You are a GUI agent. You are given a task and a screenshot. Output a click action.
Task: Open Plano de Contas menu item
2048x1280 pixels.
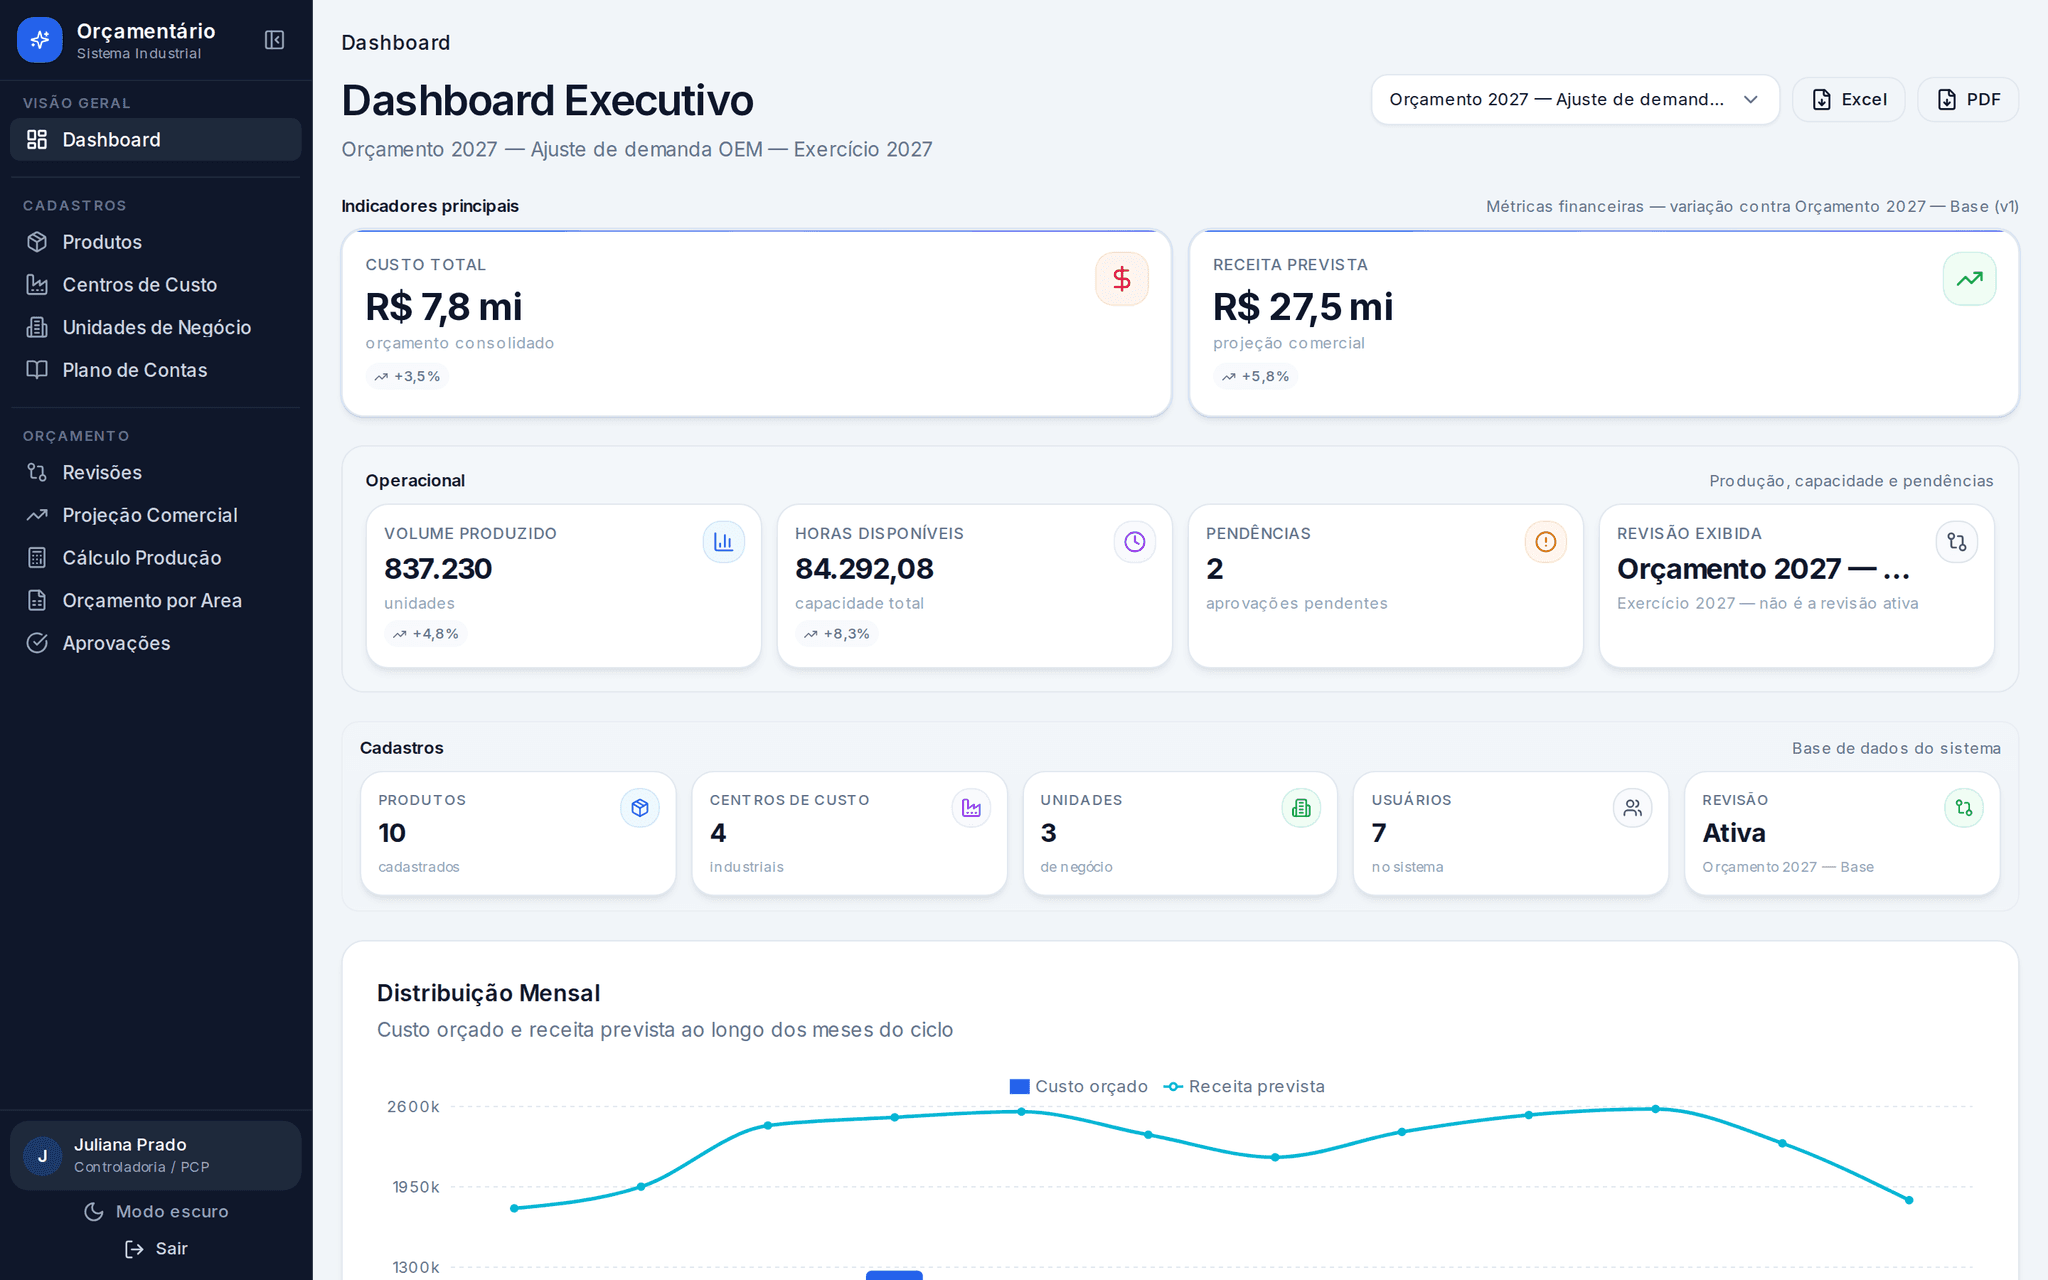pos(155,370)
